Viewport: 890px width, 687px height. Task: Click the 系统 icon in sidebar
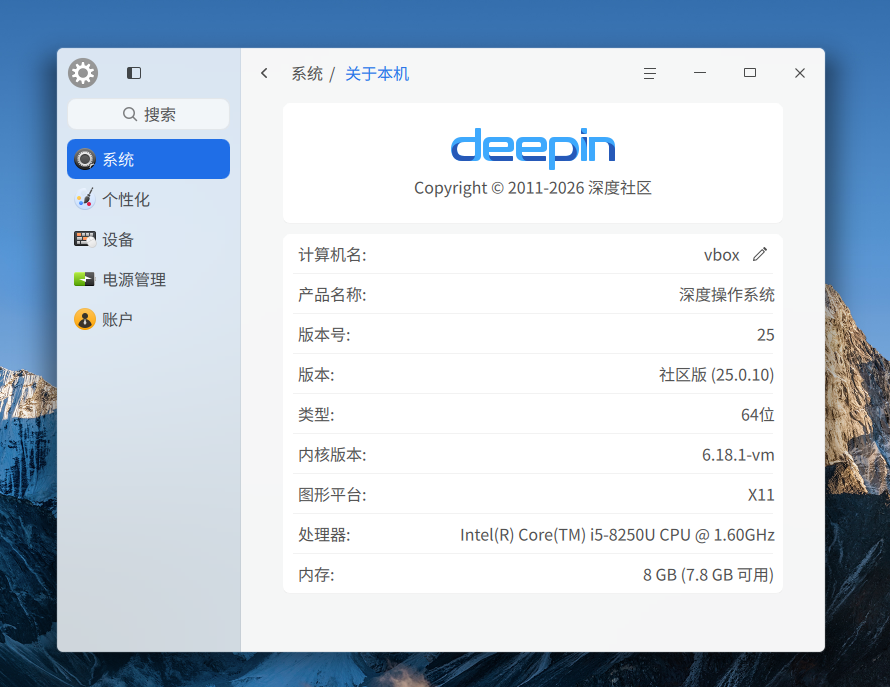tap(85, 159)
